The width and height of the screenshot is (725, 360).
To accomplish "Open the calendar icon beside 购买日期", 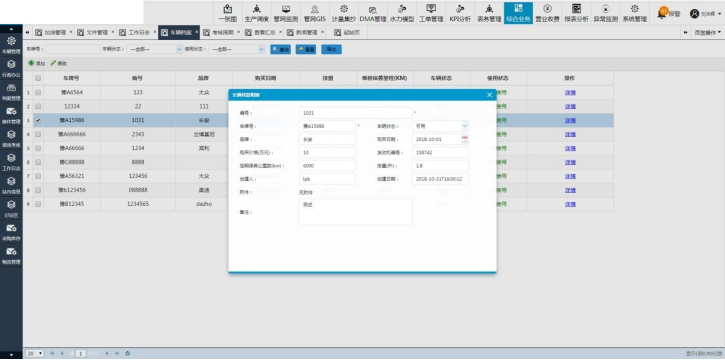I will click(x=465, y=139).
